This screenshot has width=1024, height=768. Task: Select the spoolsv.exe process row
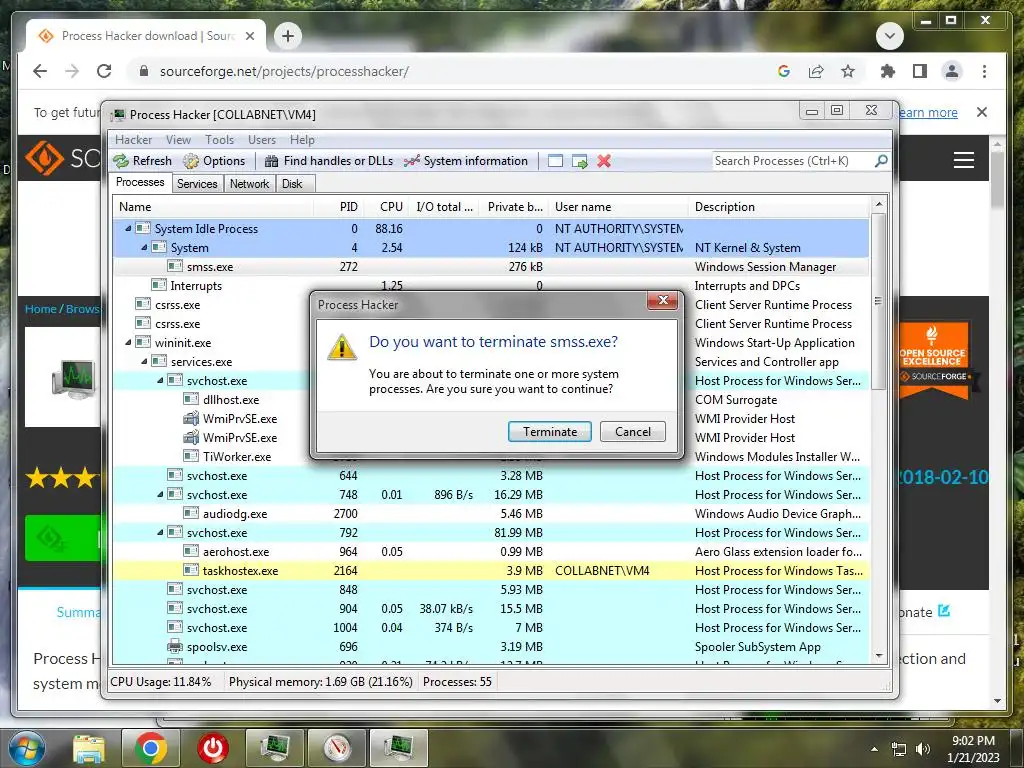click(x=491, y=647)
